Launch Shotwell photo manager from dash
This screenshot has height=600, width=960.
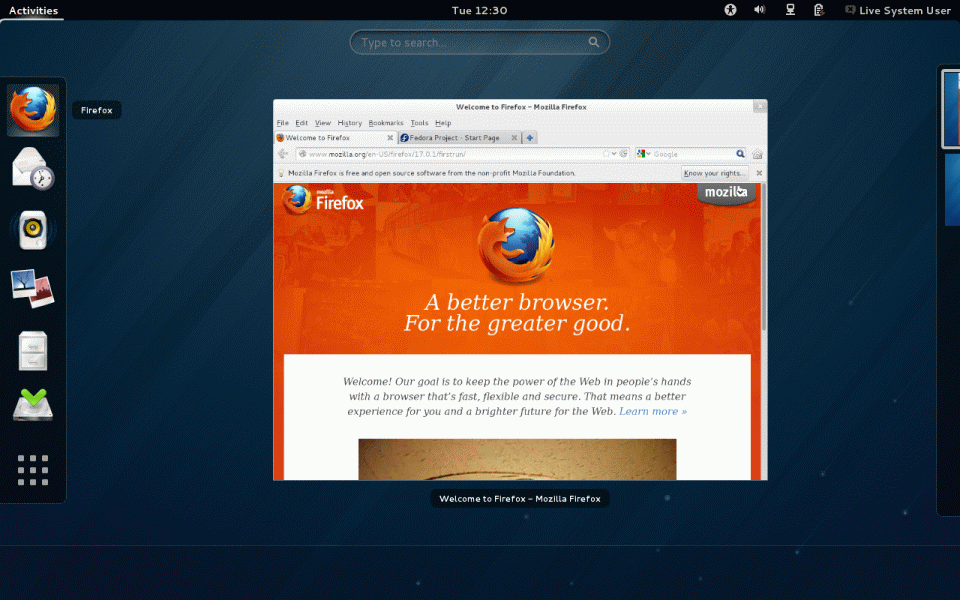point(33,289)
